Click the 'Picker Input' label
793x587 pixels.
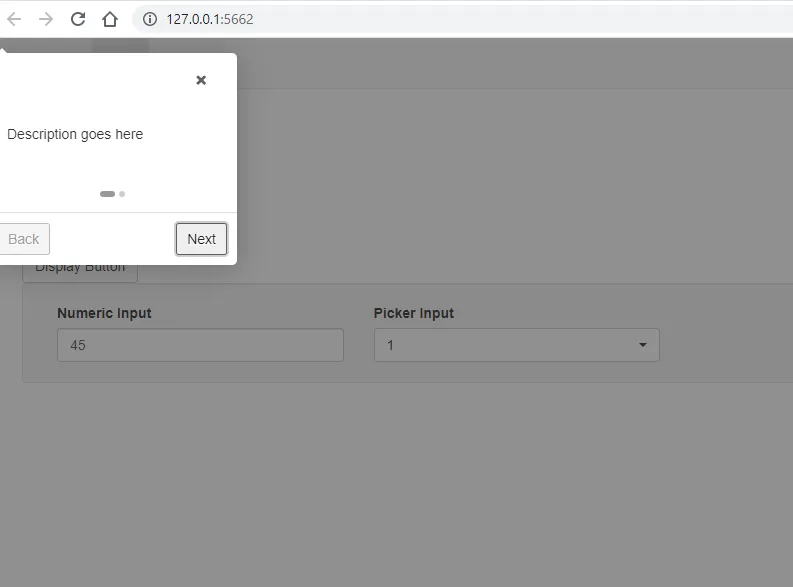[x=414, y=313]
